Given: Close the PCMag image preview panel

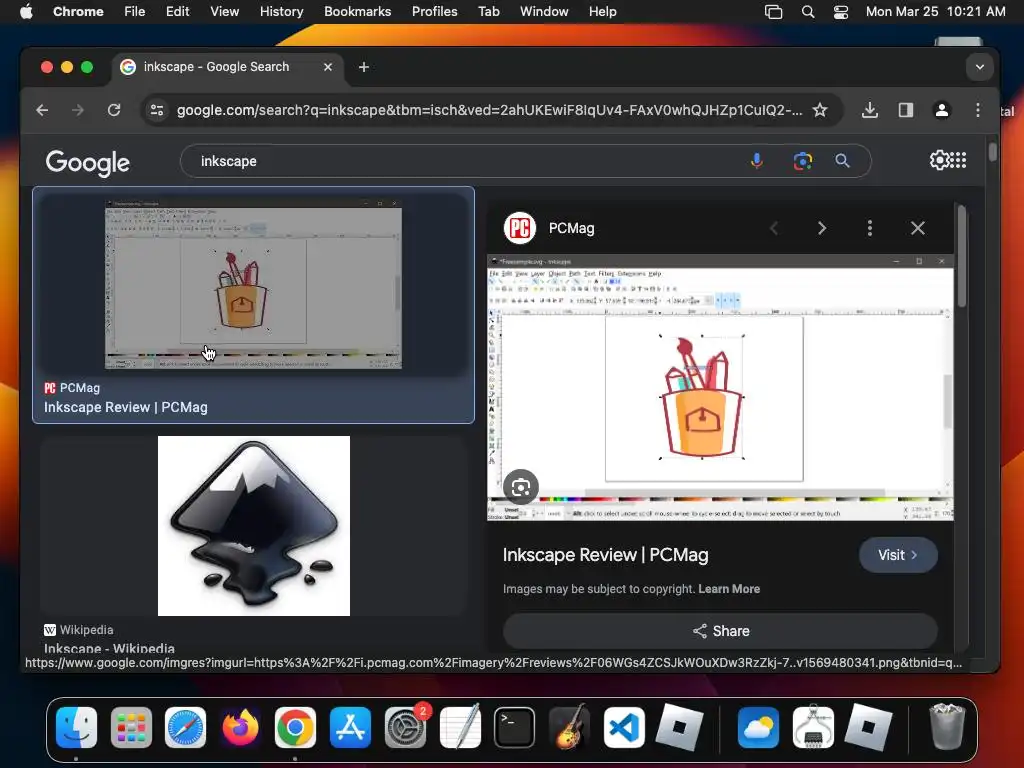Looking at the screenshot, I should [x=918, y=228].
